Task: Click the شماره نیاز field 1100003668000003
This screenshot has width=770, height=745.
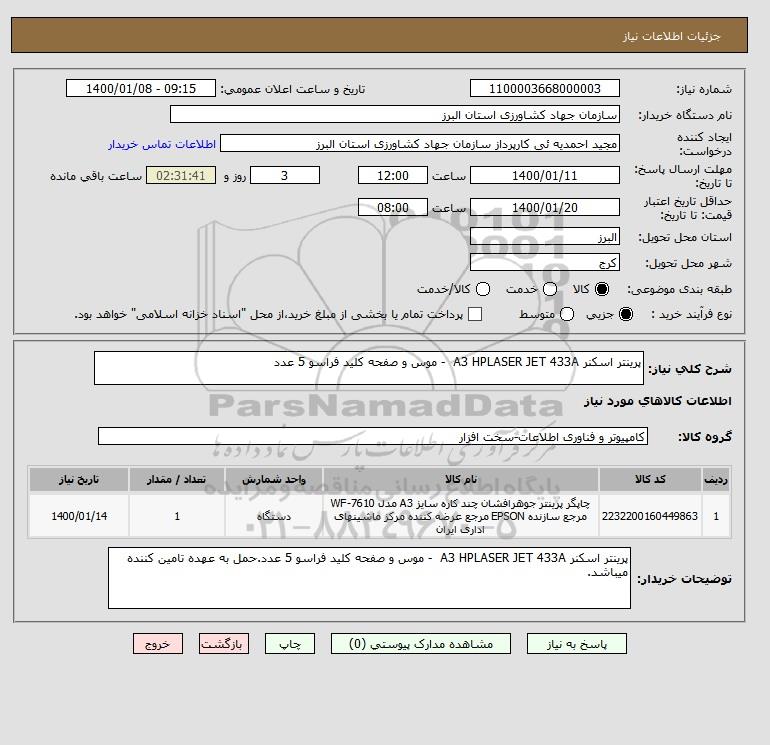Action: [x=545, y=88]
